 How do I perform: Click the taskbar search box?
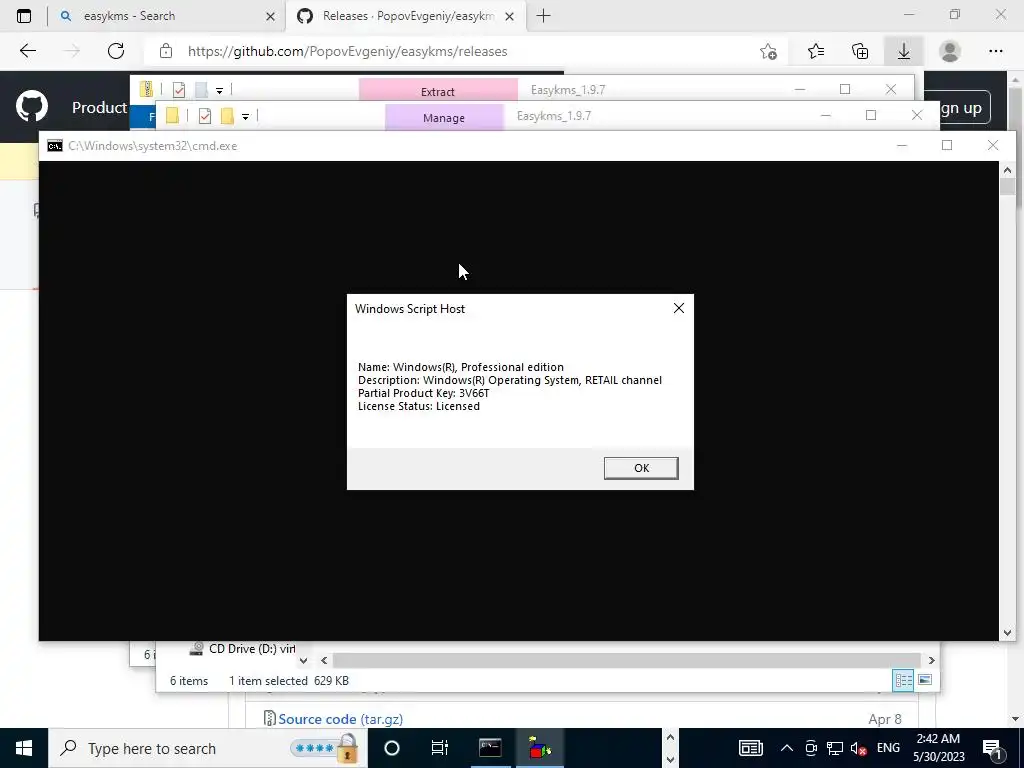[208, 748]
